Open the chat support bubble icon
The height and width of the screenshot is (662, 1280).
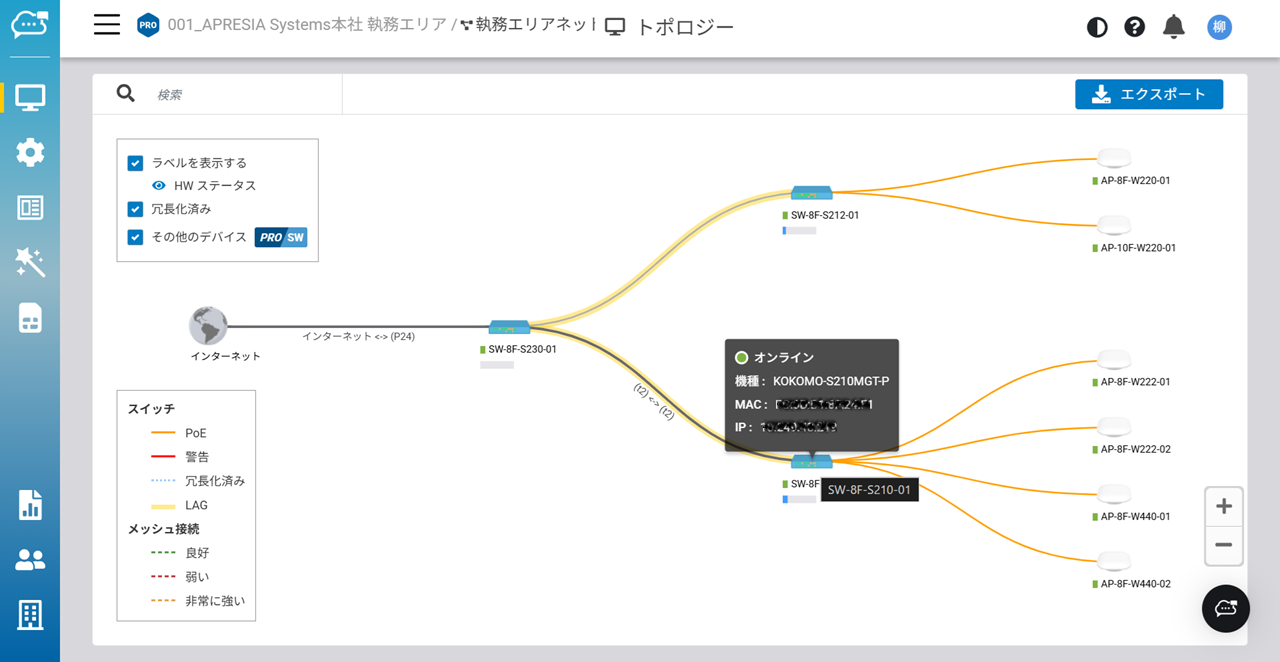point(1225,608)
